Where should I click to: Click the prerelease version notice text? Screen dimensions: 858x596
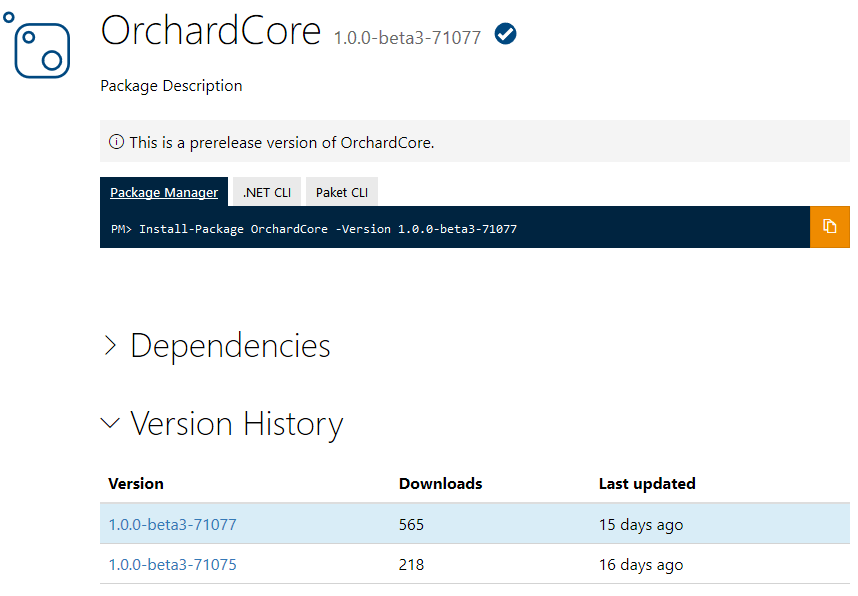(282, 143)
